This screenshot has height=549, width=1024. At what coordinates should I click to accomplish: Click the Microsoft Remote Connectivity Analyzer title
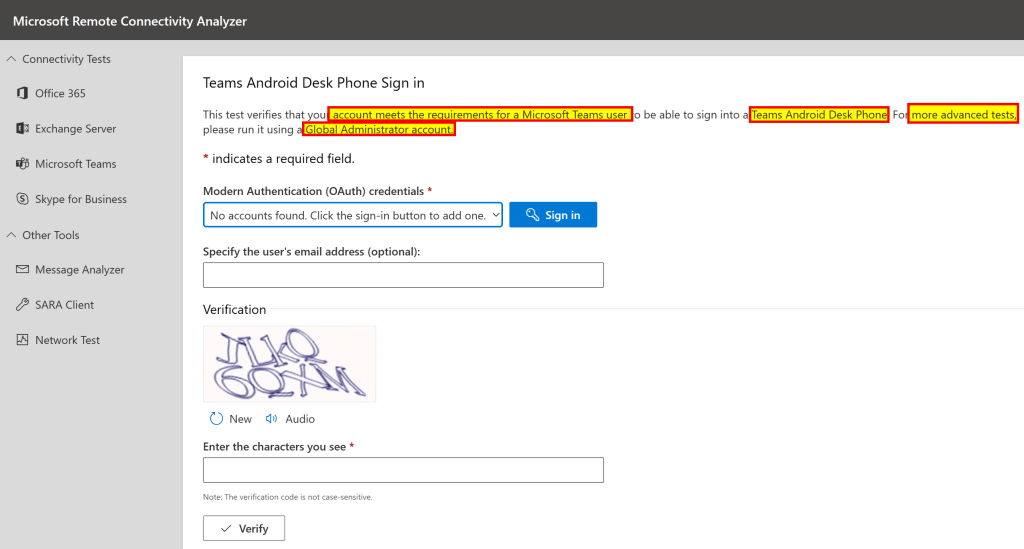point(130,21)
